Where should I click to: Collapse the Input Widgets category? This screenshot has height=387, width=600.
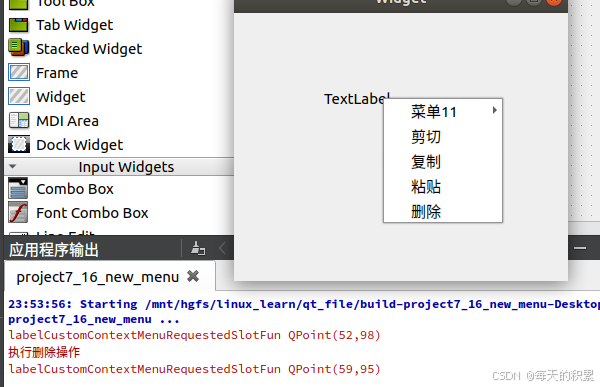coord(13,167)
